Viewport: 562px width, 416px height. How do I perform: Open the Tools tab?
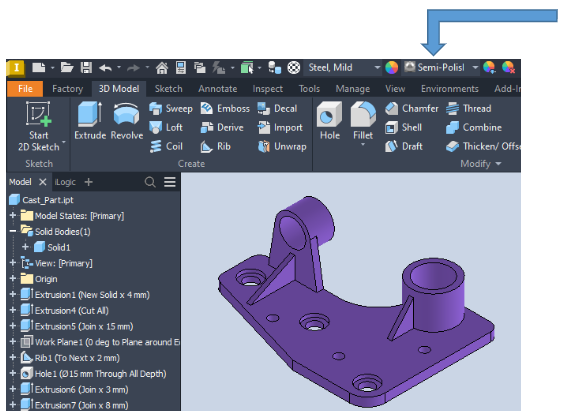click(309, 89)
